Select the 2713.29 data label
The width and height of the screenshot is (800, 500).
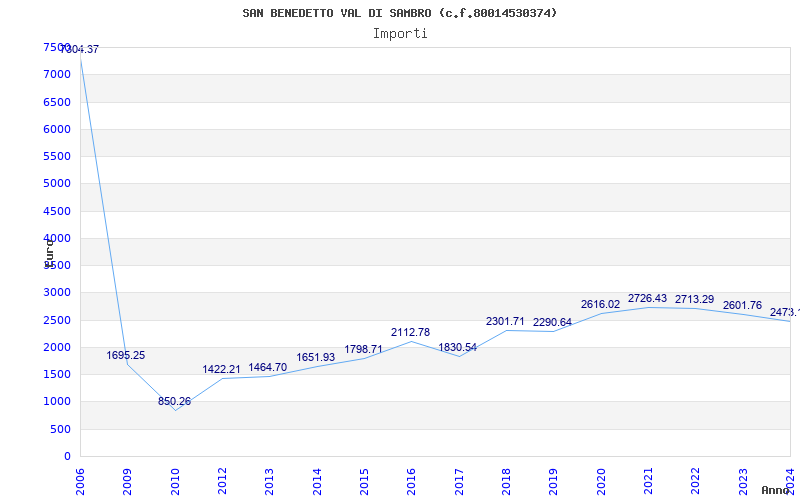pos(694,299)
